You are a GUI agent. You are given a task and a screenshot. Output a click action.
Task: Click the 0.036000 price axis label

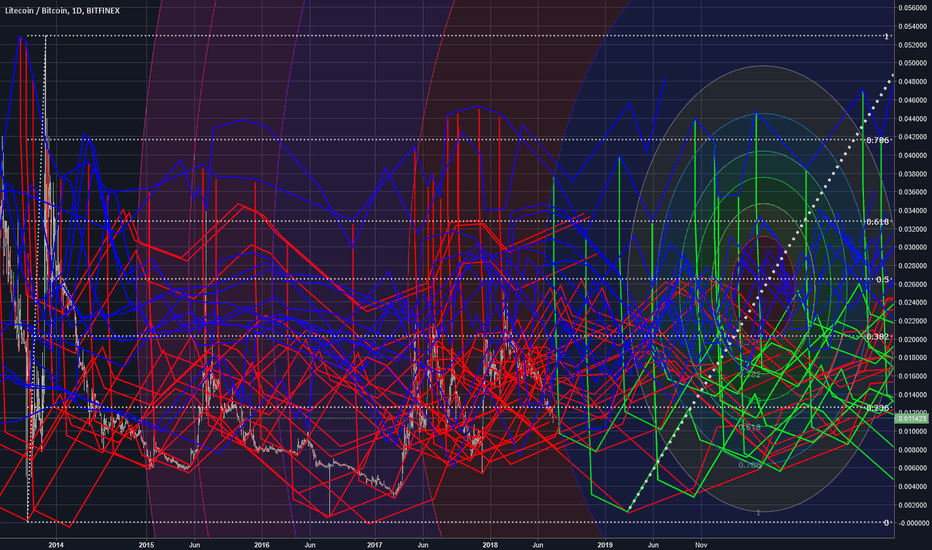[x=914, y=192]
